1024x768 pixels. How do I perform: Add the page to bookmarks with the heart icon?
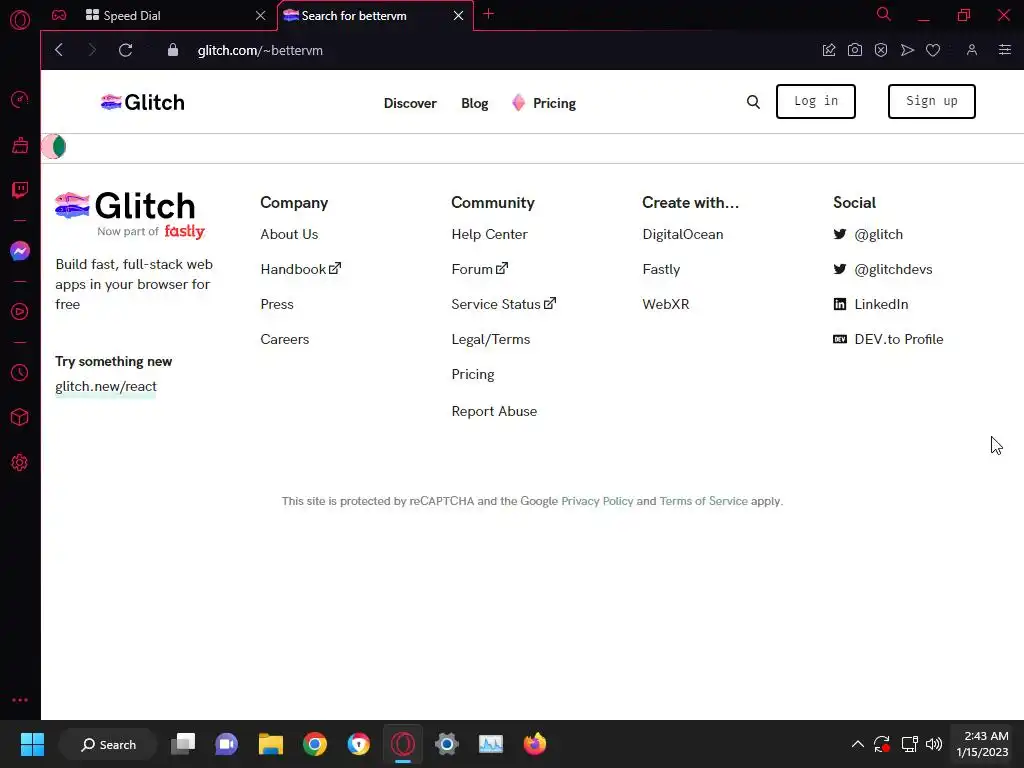tap(933, 50)
